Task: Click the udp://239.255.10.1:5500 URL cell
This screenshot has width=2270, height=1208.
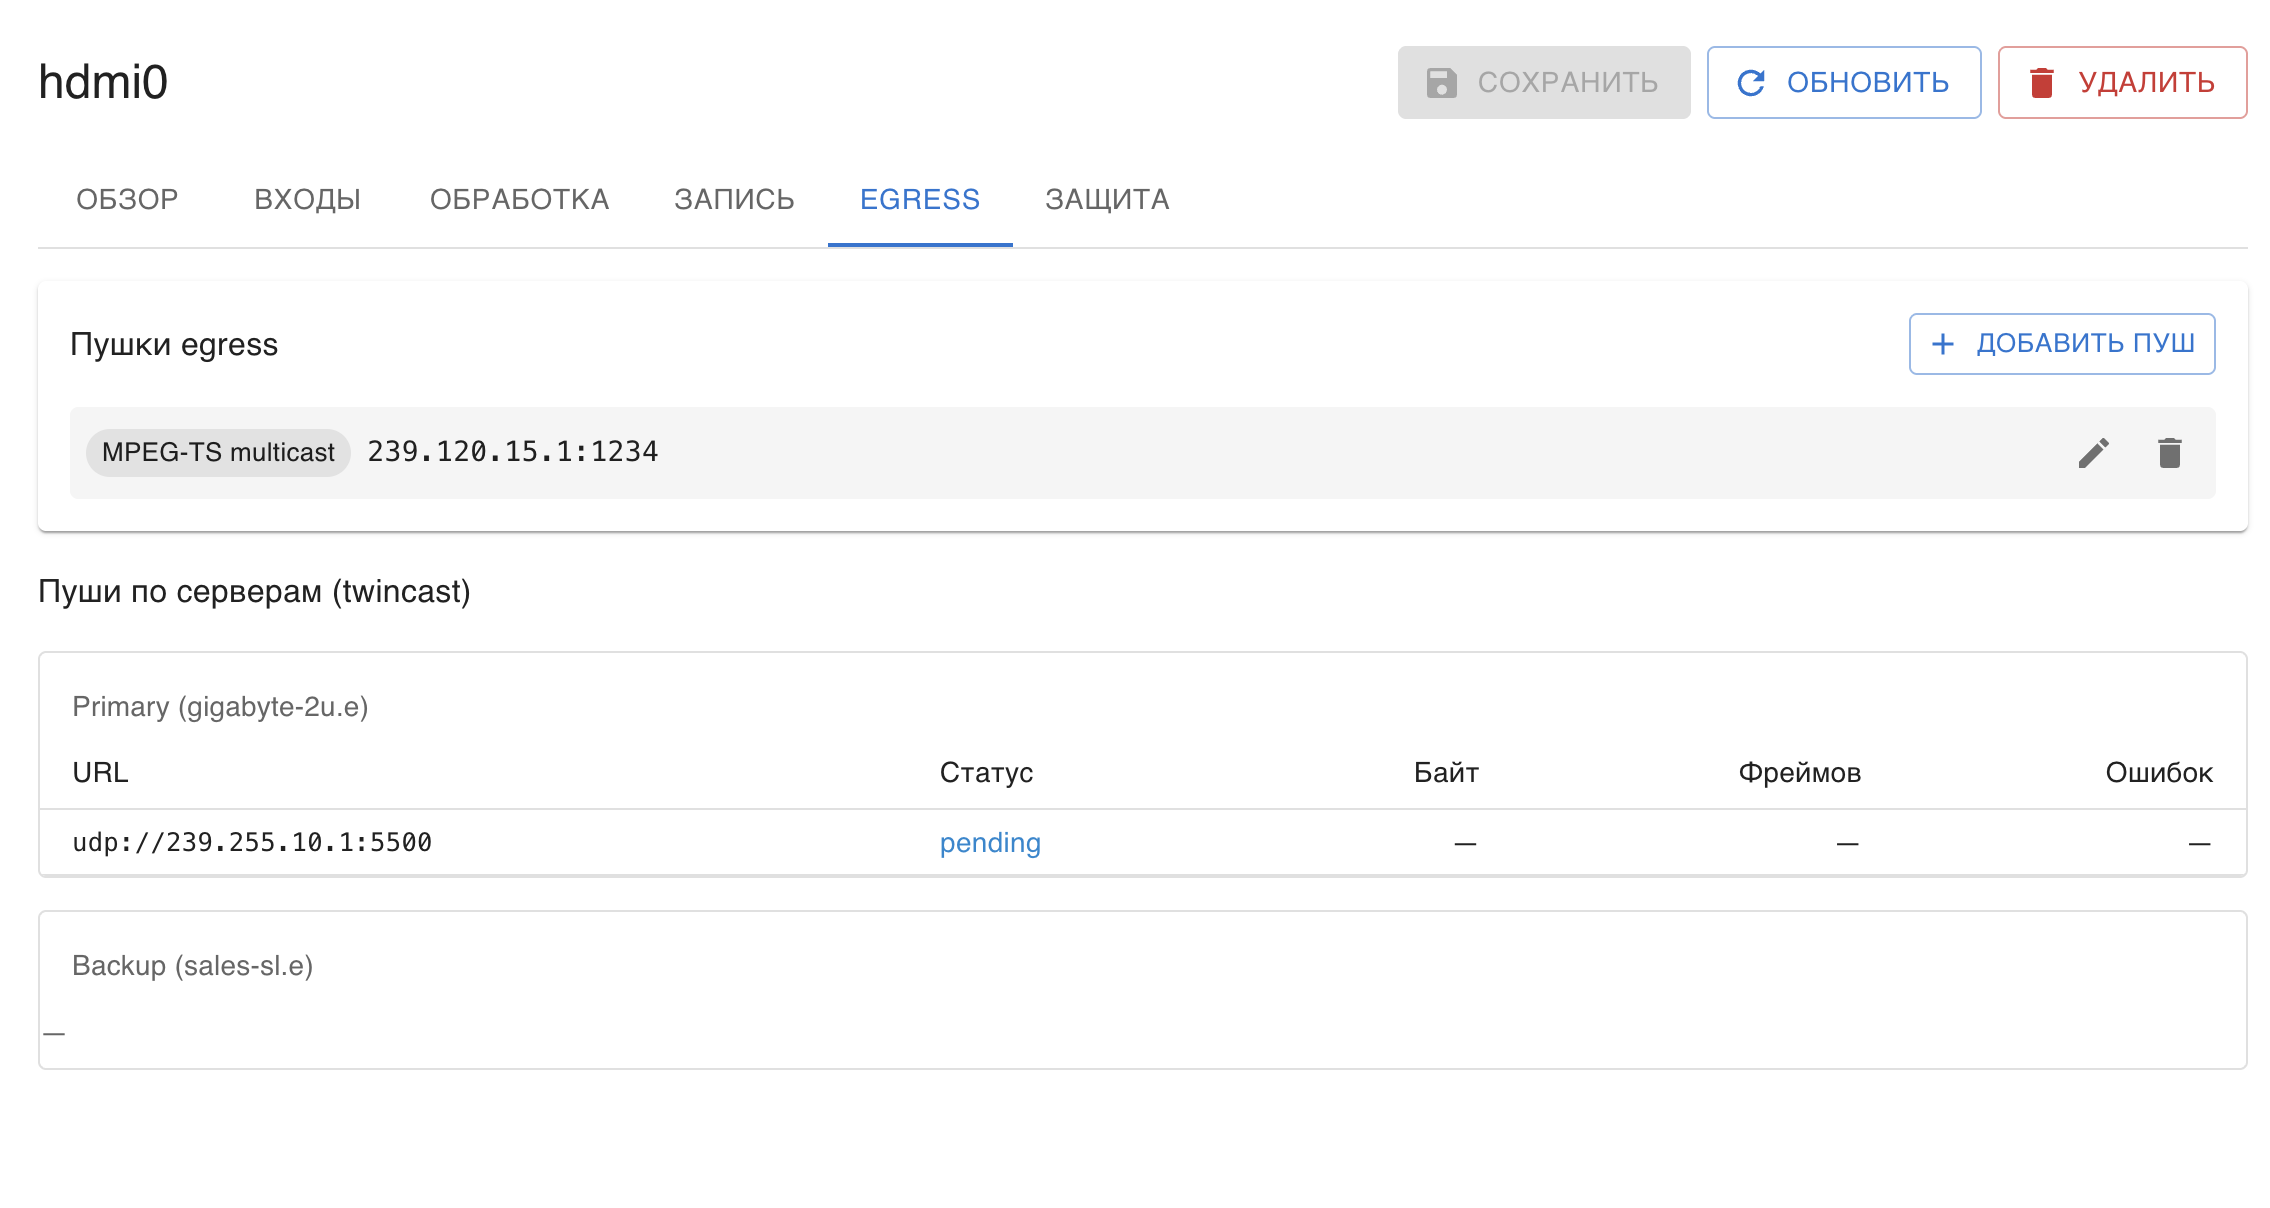Action: 252,843
